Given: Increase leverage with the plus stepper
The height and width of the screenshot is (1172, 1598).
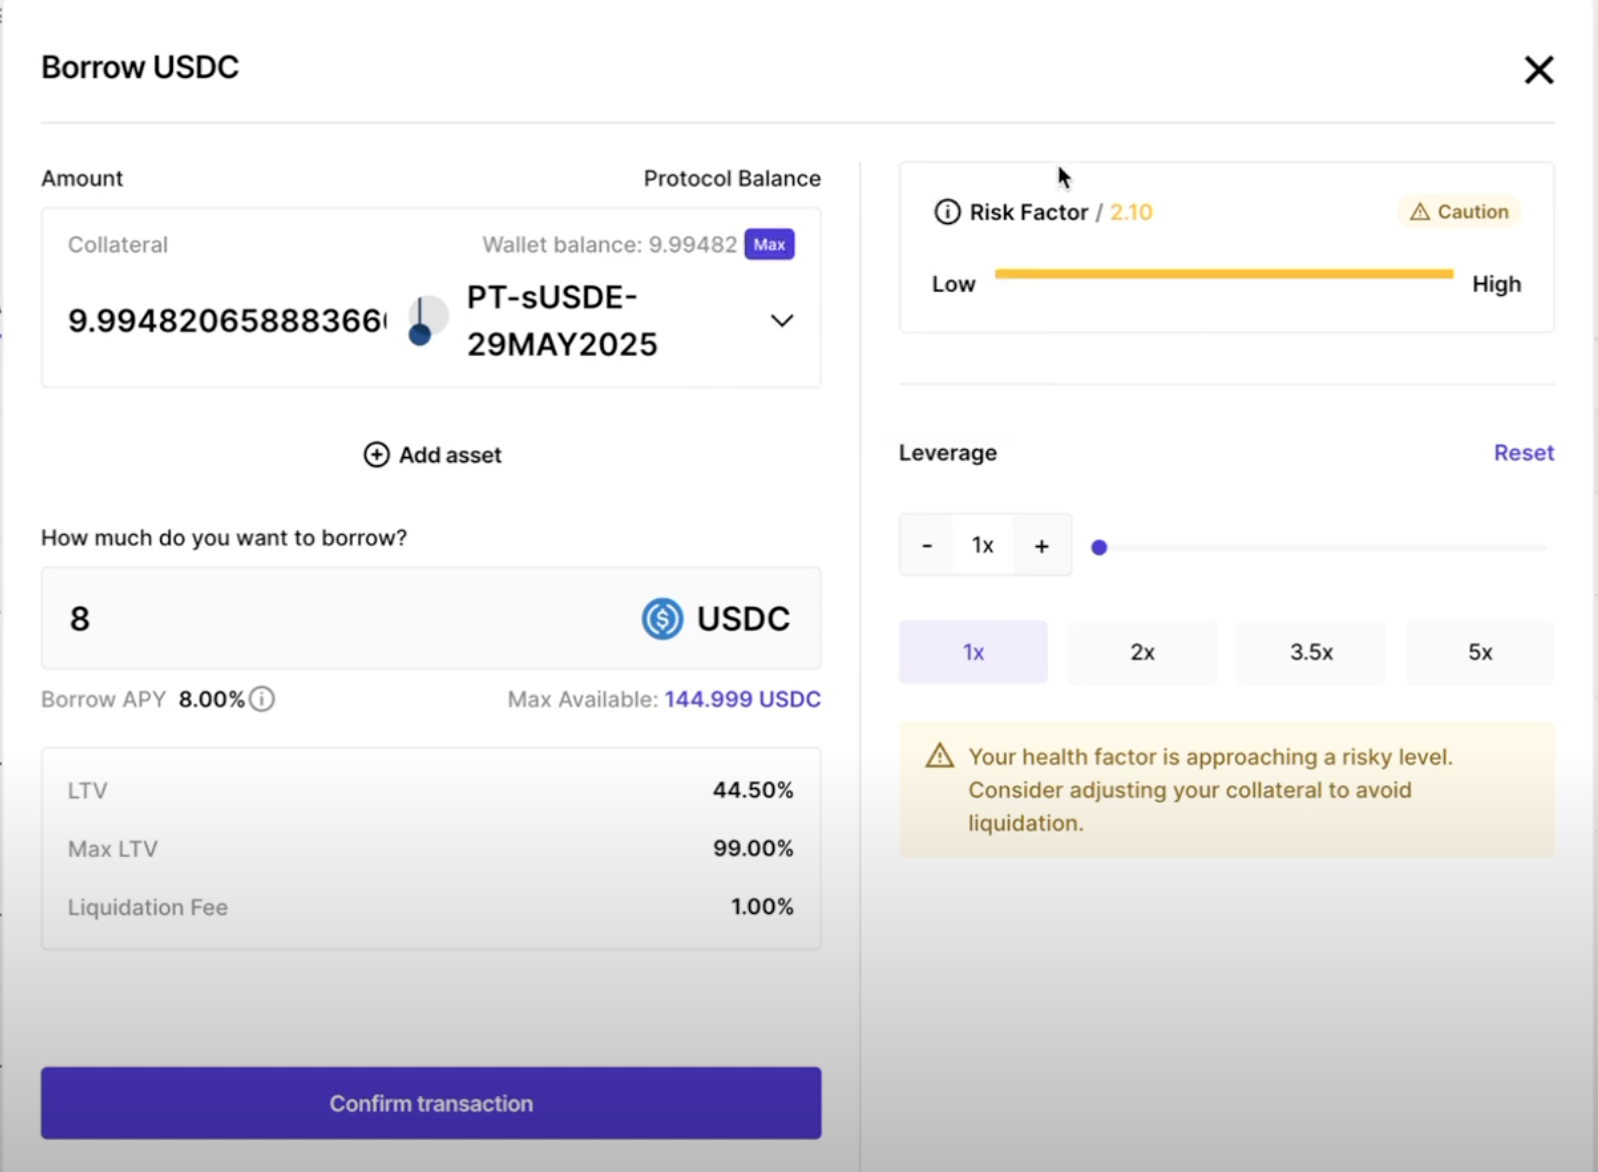Looking at the screenshot, I should (x=1041, y=546).
